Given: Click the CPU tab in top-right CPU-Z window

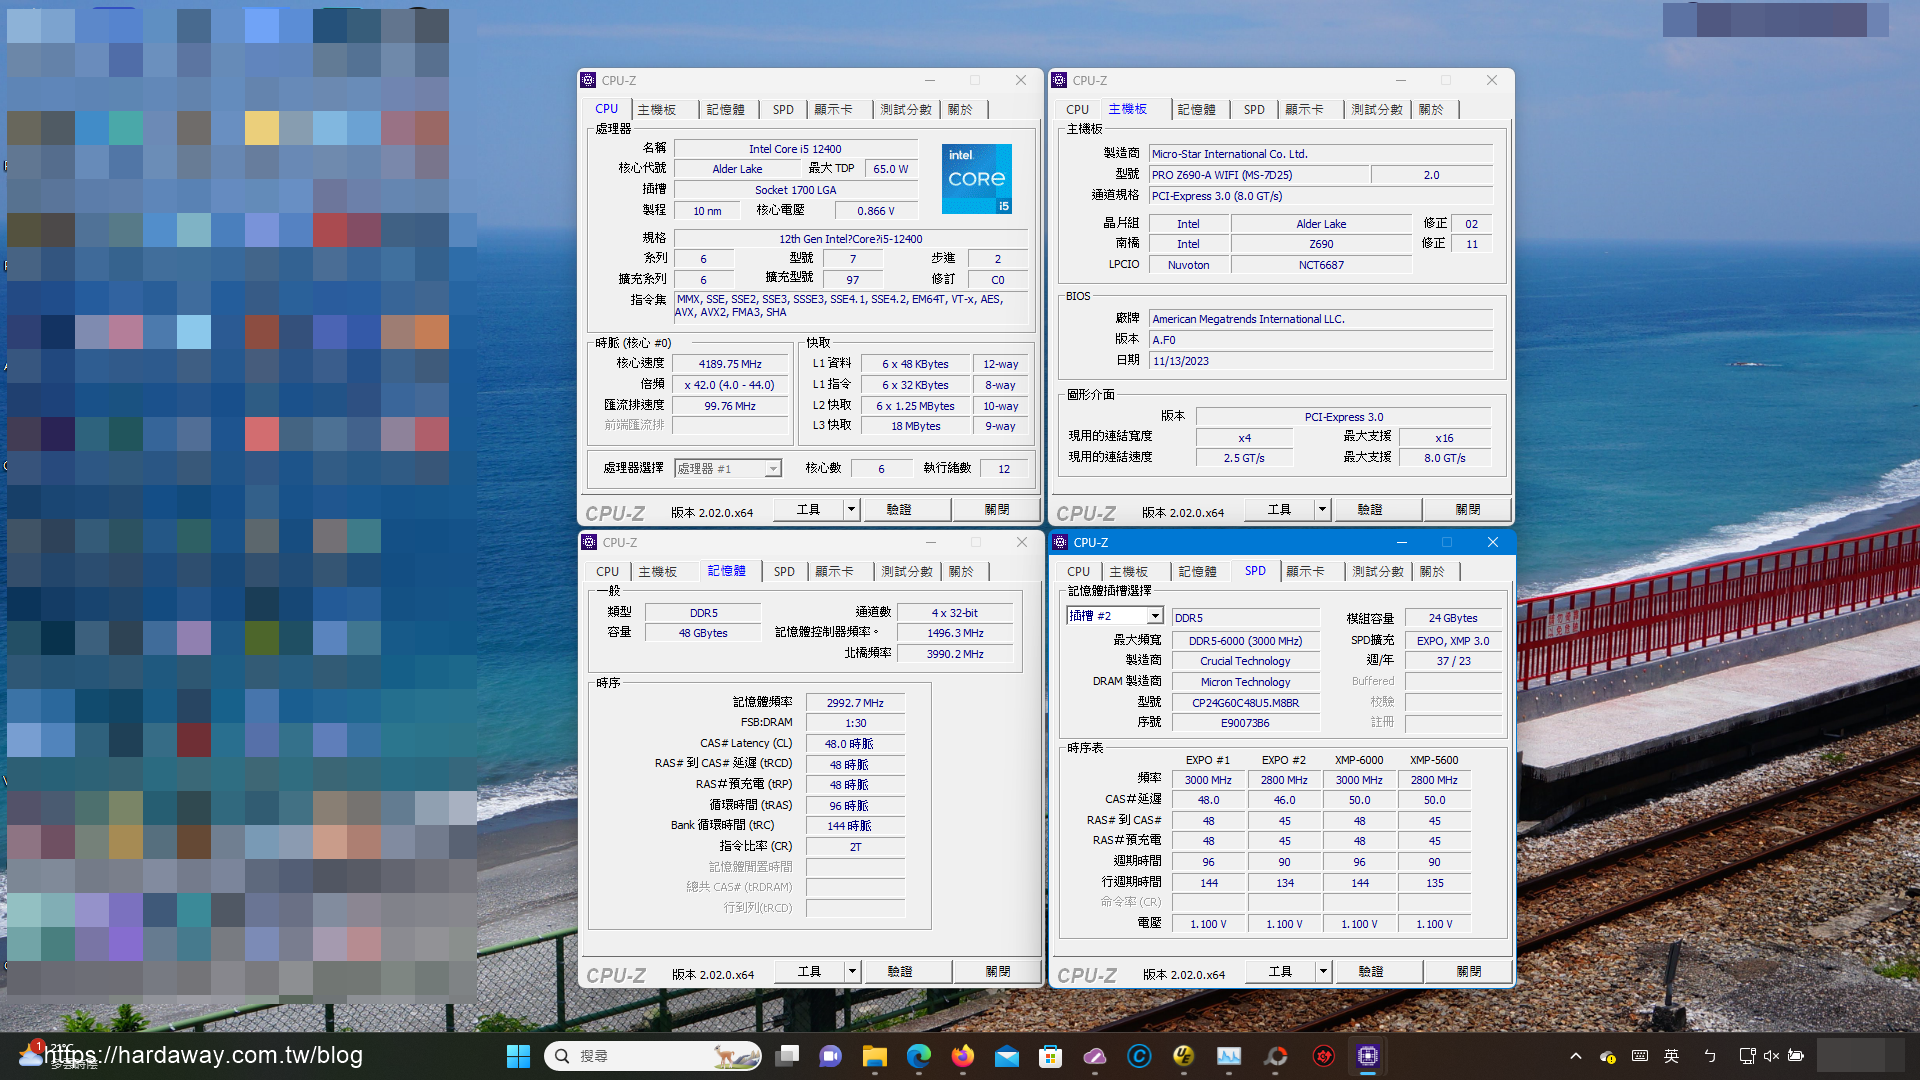Looking at the screenshot, I should coord(1077,108).
